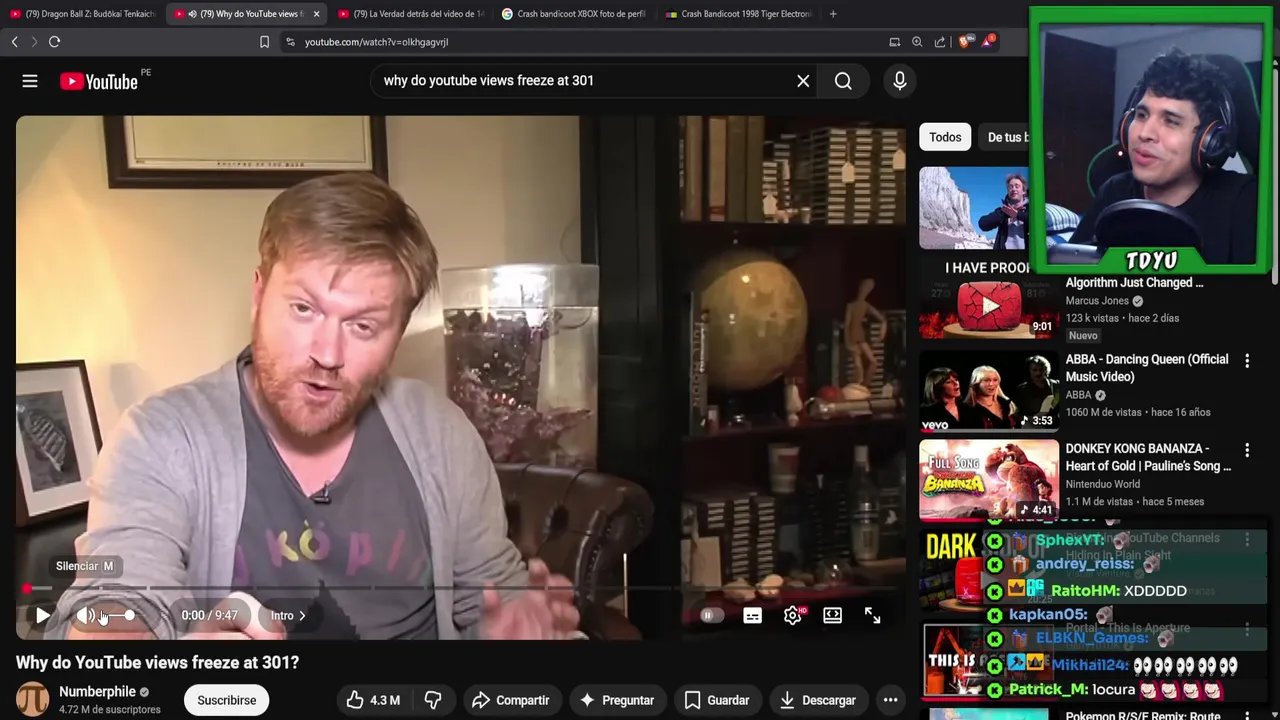Clear the search box with the X
Image resolution: width=1280 pixels, height=720 pixels.
click(x=803, y=81)
